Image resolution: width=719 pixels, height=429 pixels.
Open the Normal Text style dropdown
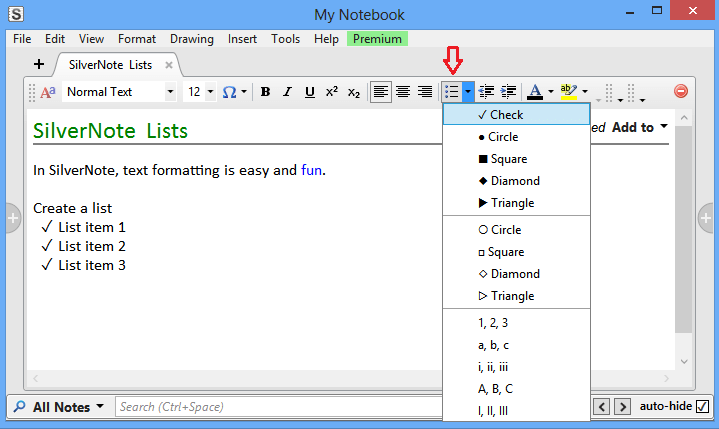tap(170, 92)
